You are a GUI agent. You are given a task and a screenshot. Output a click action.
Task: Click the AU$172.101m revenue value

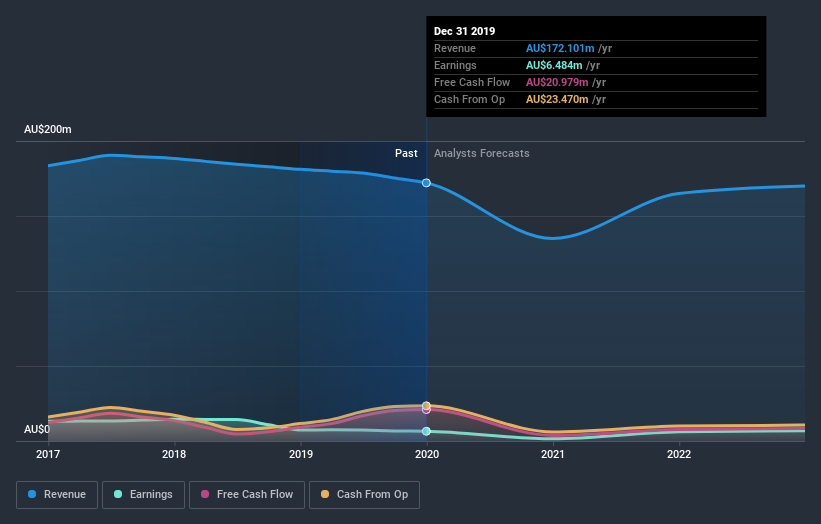click(x=560, y=48)
